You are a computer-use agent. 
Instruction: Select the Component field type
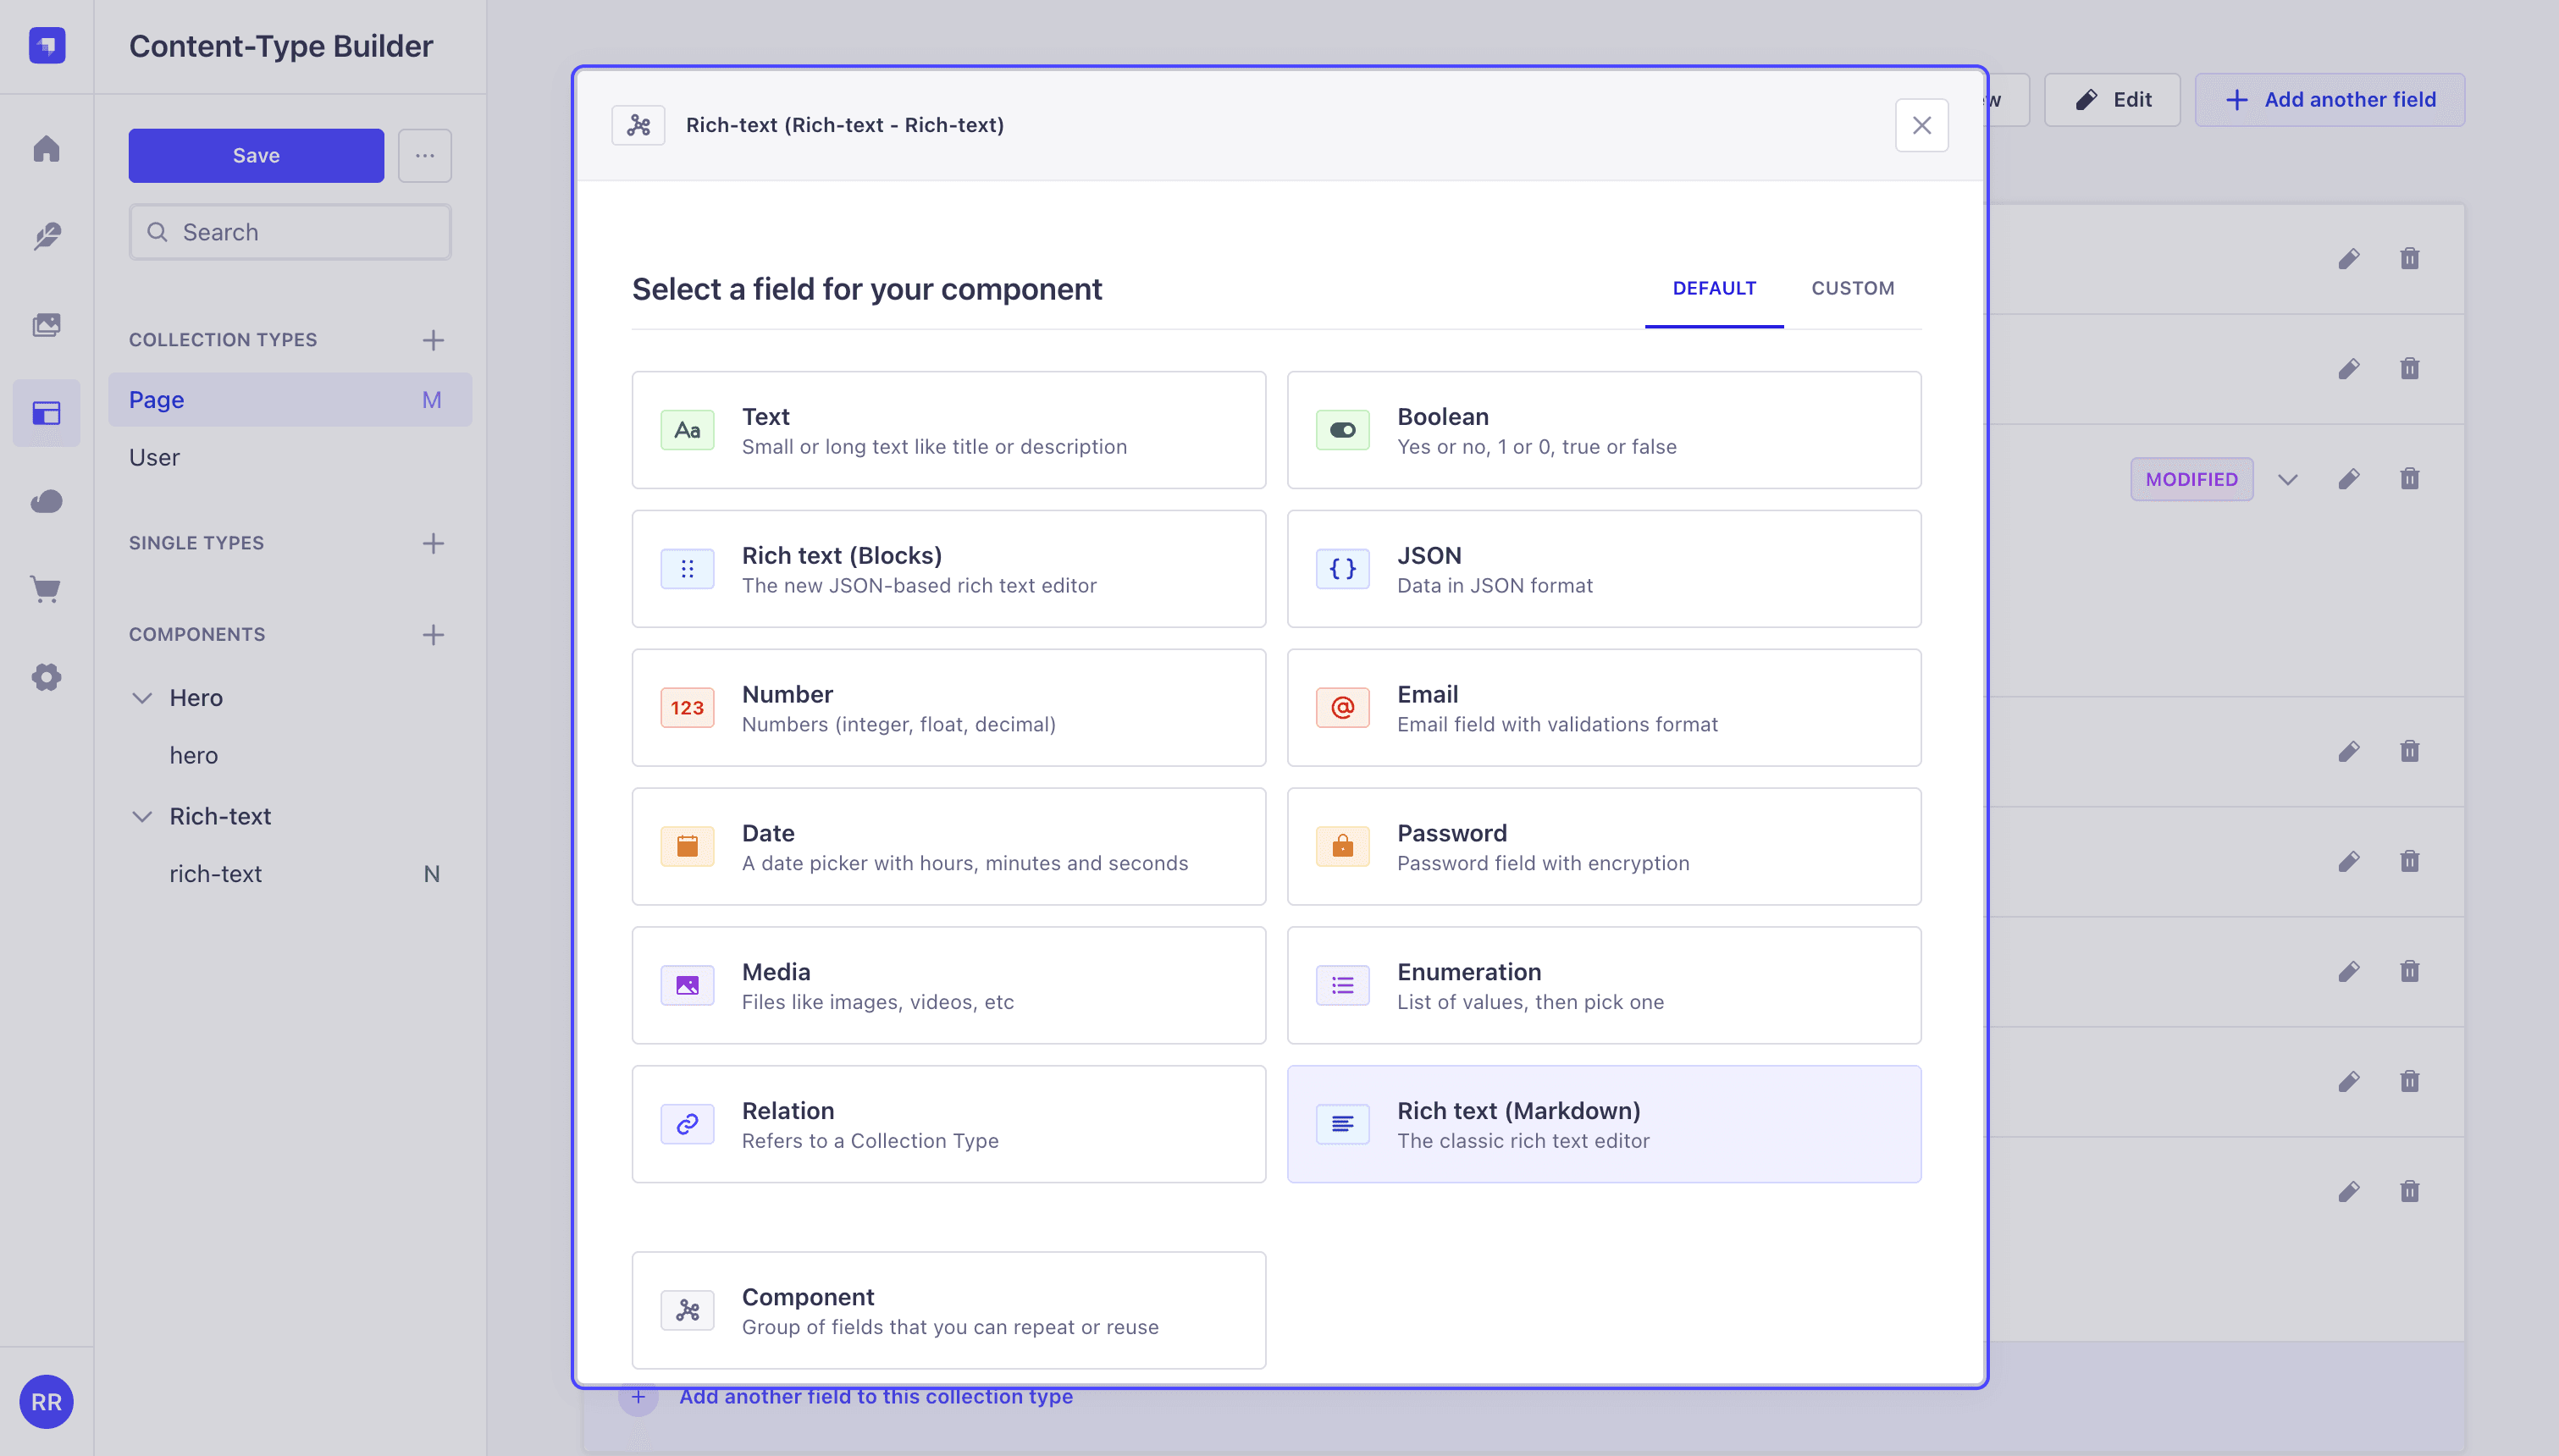(x=949, y=1311)
